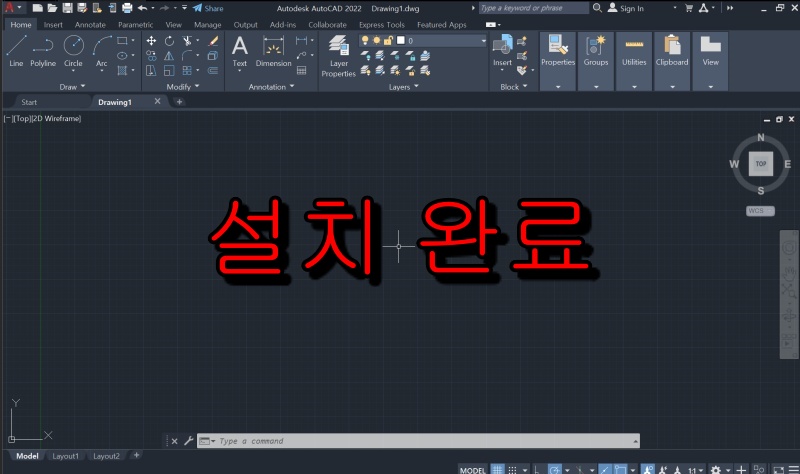Click the Table icon in Annotation
Screen dimensions: 800x474
pyautogui.click(x=302, y=70)
